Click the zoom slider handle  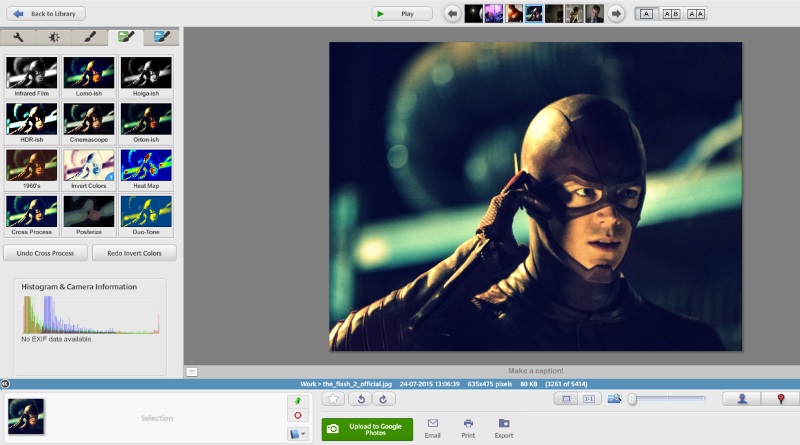pyautogui.click(x=632, y=399)
